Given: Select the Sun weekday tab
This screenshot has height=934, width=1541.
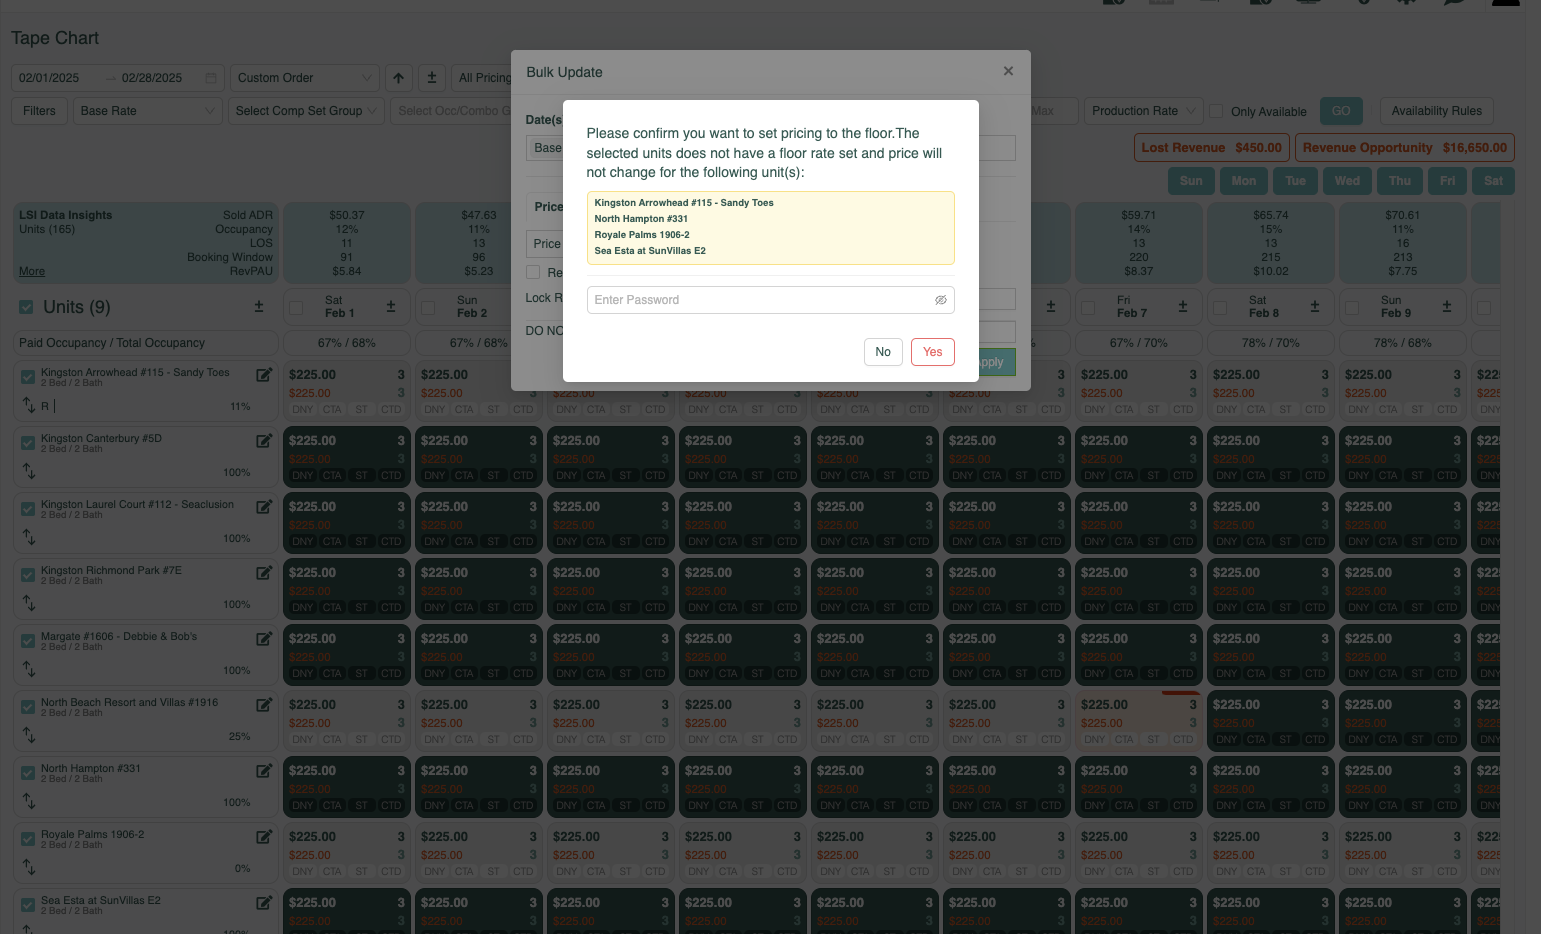Looking at the screenshot, I should [x=1191, y=181].
